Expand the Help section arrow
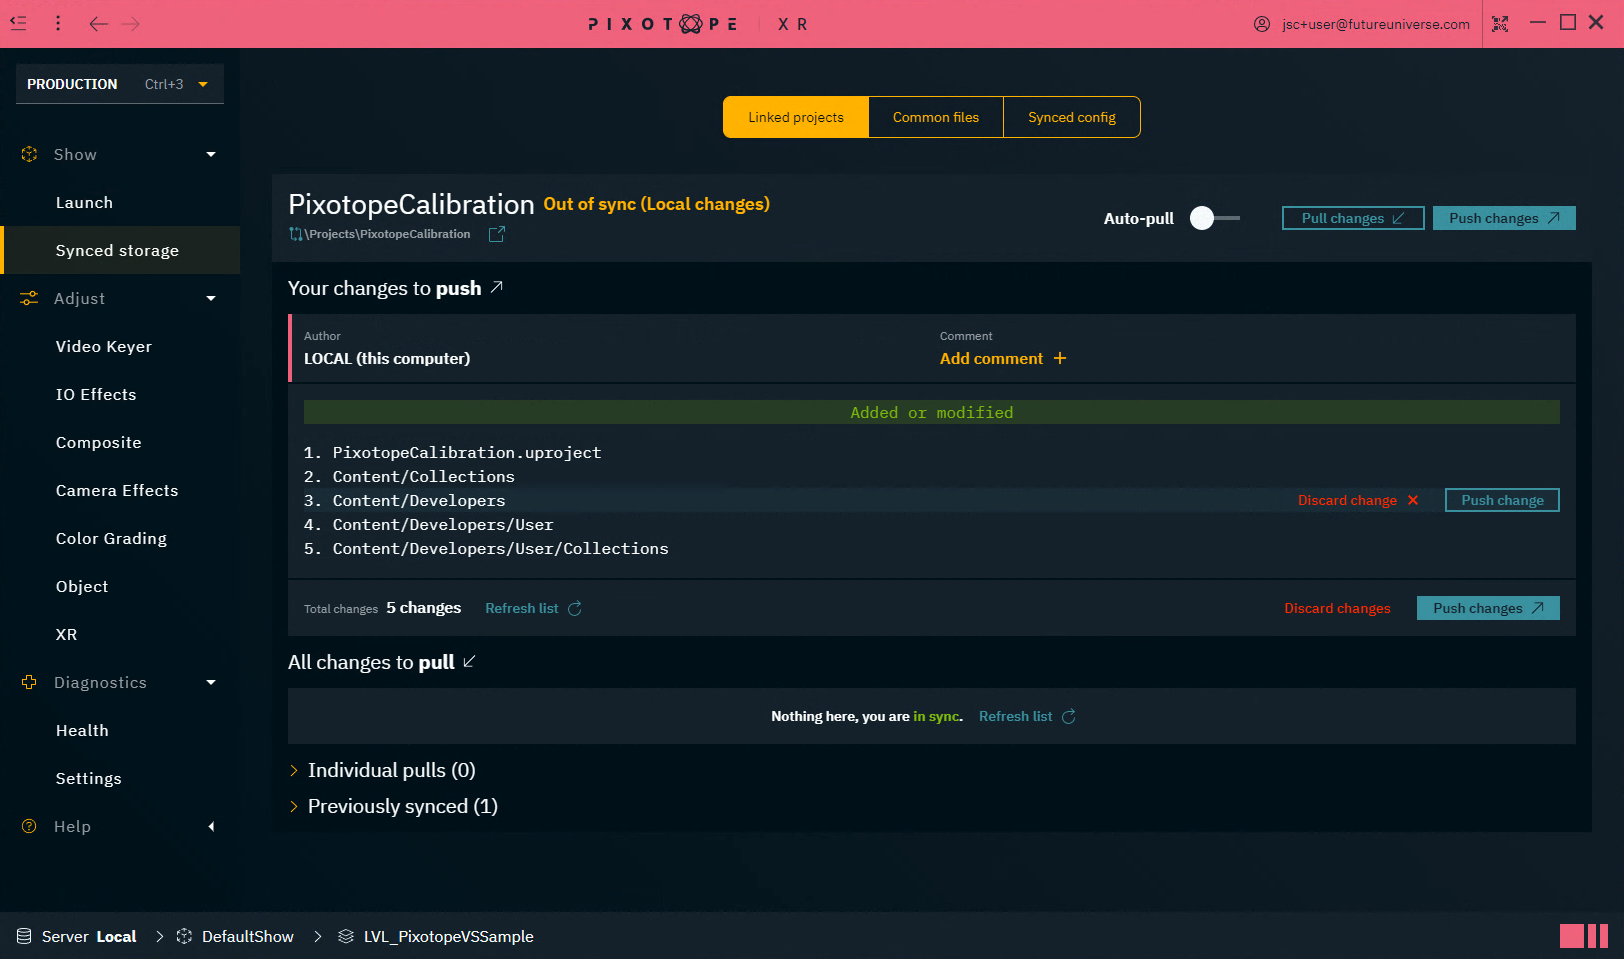Screen dimensions: 1624x959 [x=211, y=826]
